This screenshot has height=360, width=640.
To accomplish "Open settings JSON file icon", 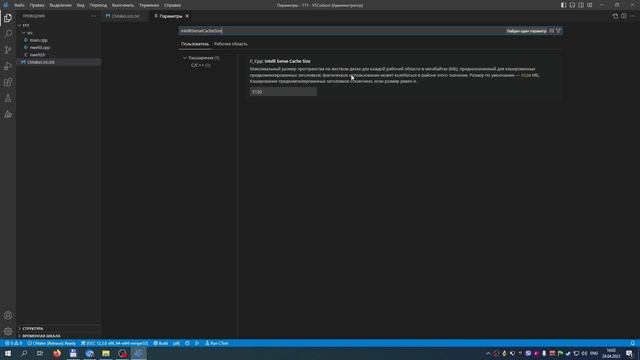I will click(615, 16).
